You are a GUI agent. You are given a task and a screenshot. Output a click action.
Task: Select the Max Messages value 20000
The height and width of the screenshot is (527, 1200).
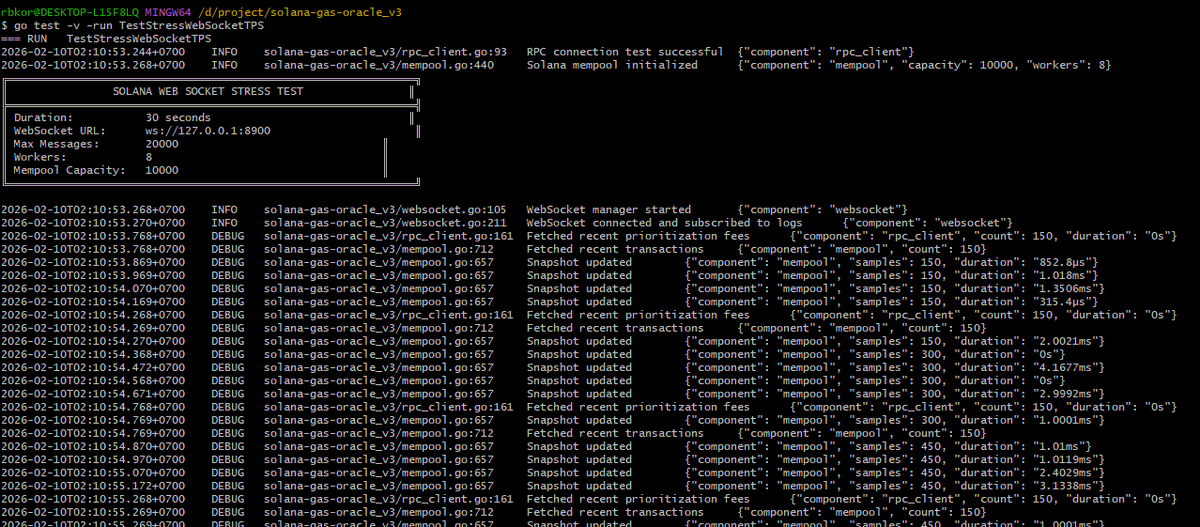pos(162,144)
